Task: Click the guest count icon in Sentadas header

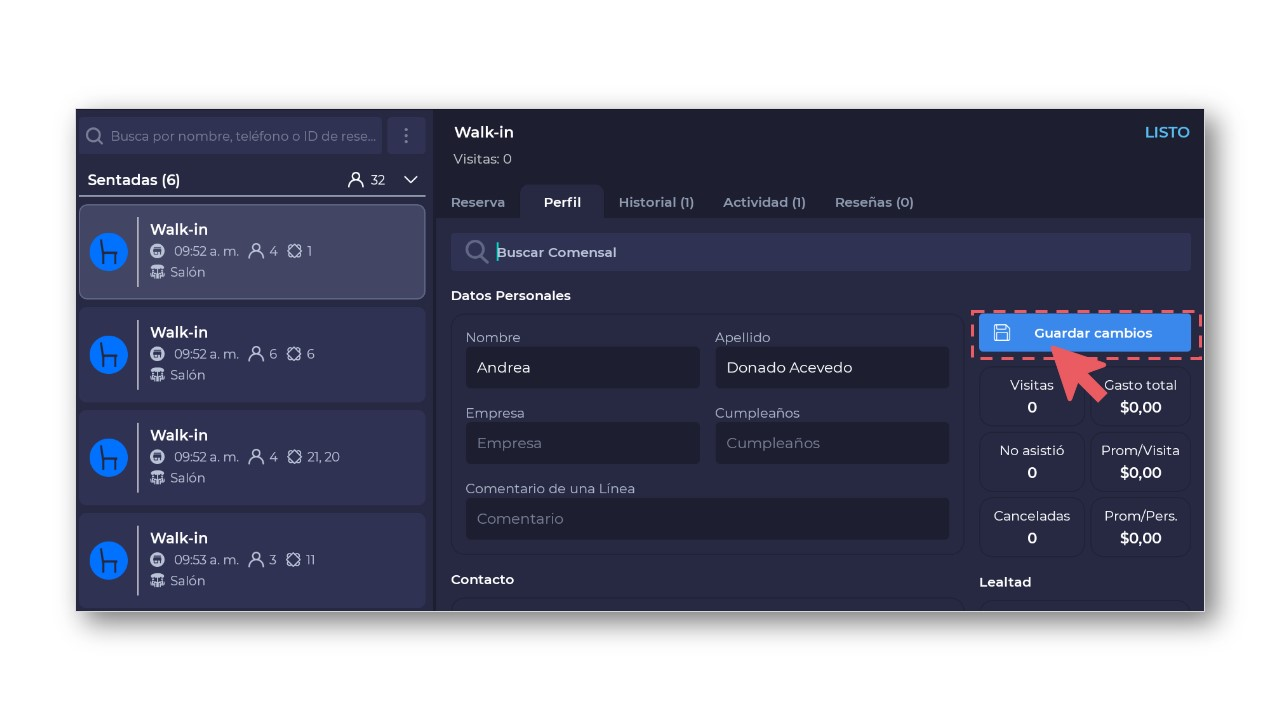Action: (355, 180)
